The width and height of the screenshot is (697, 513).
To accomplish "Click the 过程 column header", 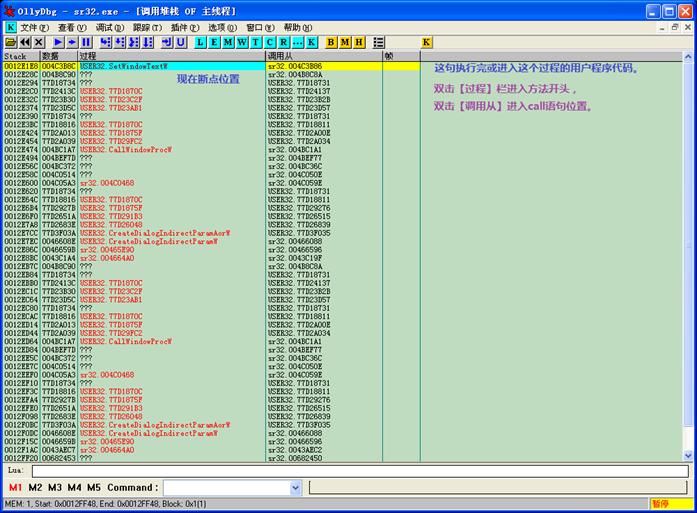I will (x=172, y=56).
